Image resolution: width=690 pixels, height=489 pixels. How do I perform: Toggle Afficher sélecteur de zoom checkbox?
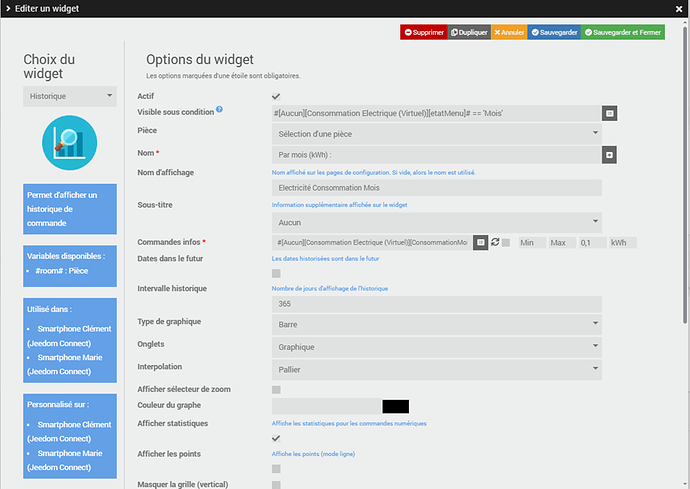276,390
